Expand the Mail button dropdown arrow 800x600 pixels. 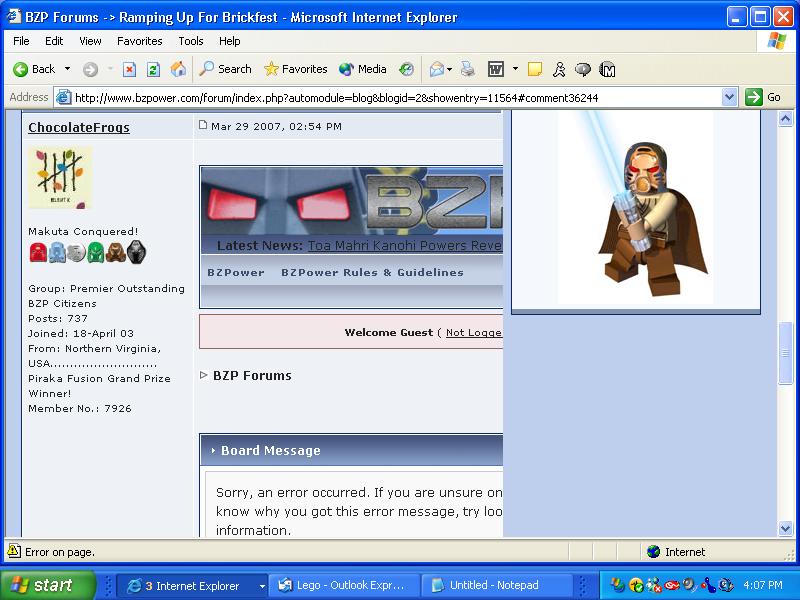pos(449,69)
